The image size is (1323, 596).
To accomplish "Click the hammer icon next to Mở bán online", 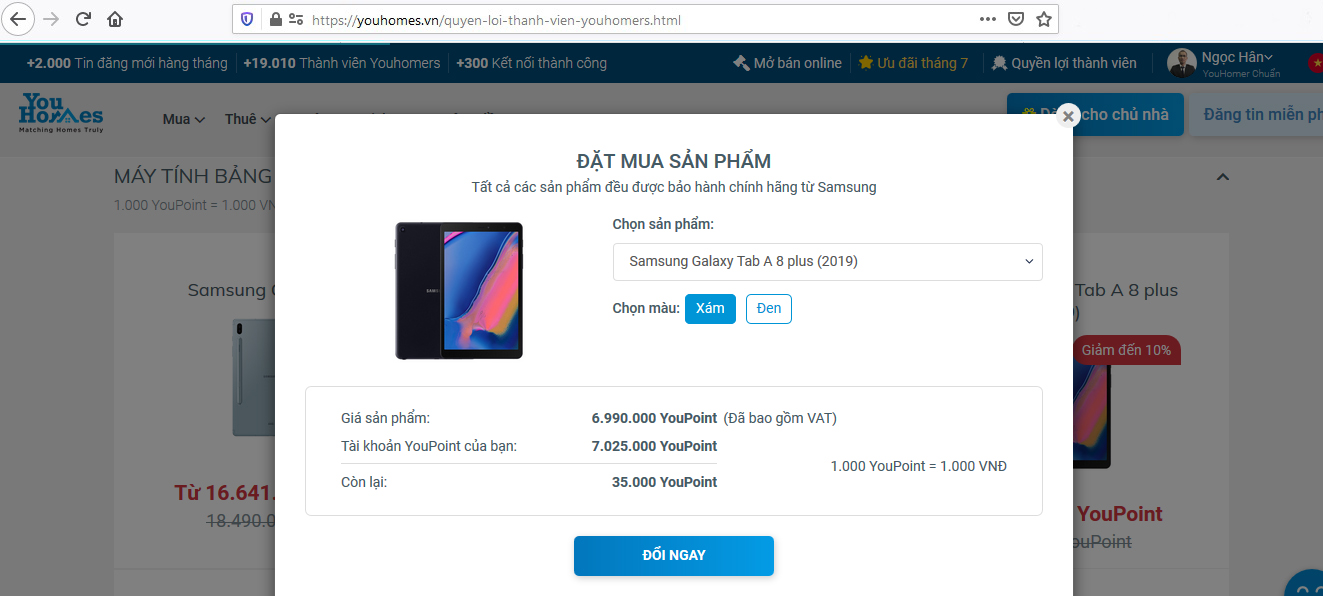I will point(741,62).
